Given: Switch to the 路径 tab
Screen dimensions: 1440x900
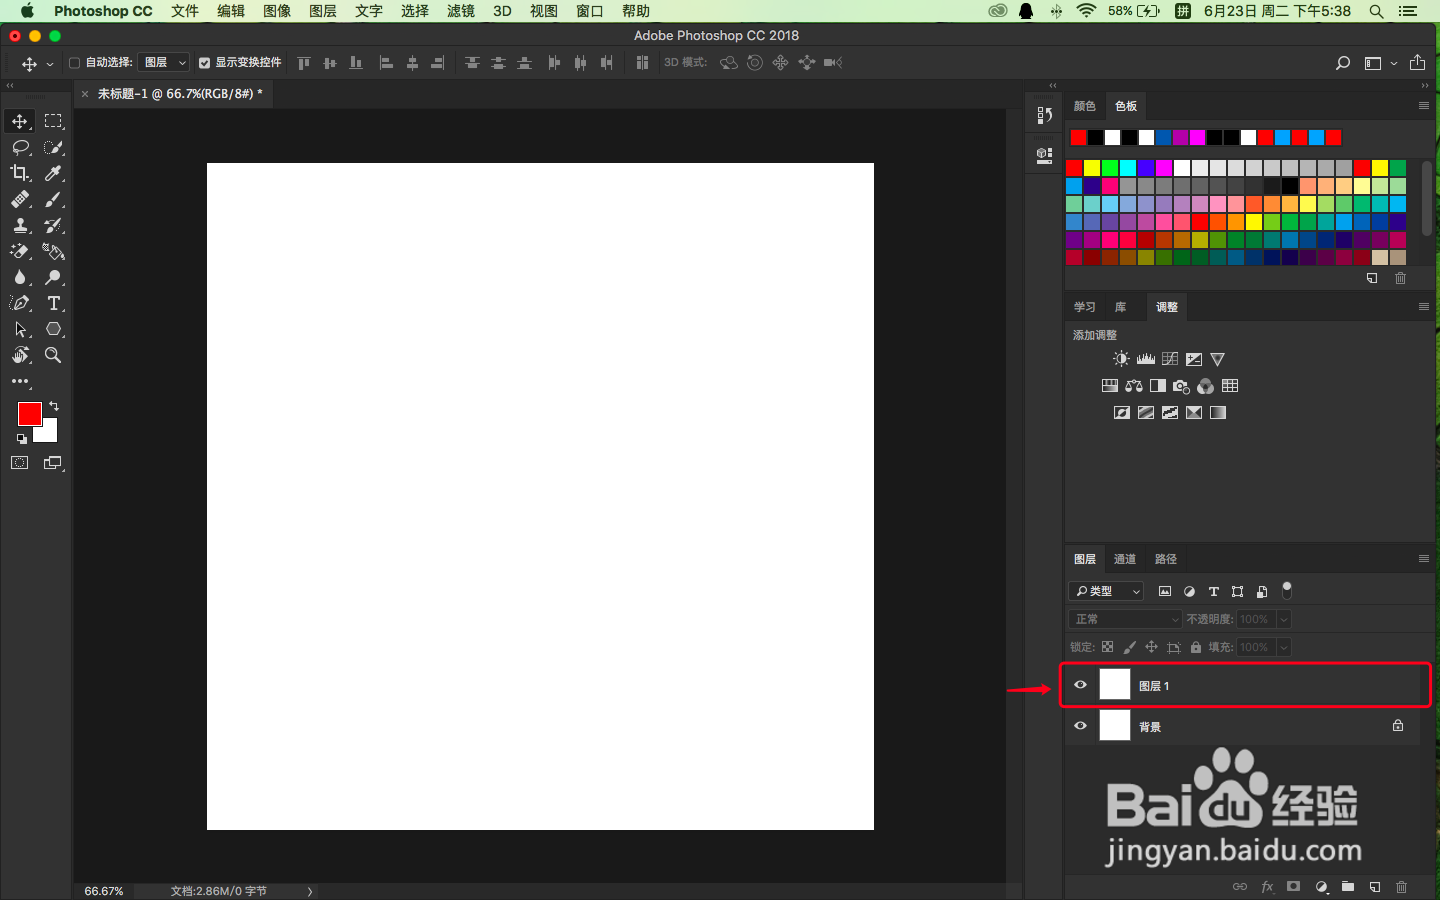Looking at the screenshot, I should 1166,559.
